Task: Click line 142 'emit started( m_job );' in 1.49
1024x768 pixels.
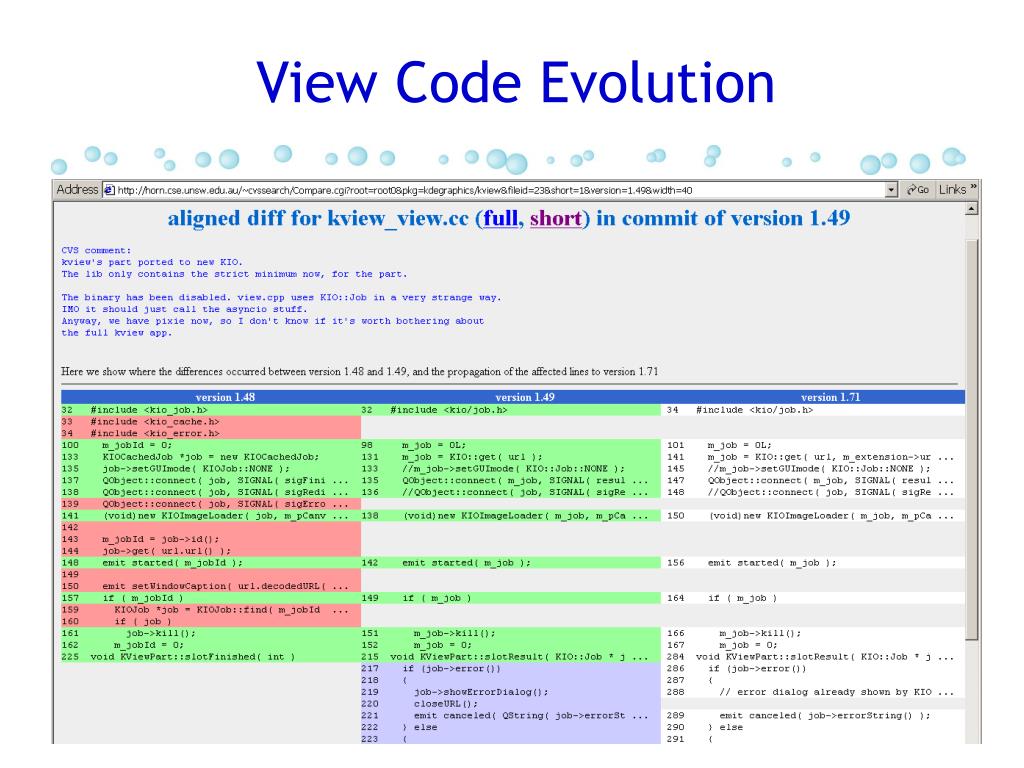Action: tap(511, 562)
